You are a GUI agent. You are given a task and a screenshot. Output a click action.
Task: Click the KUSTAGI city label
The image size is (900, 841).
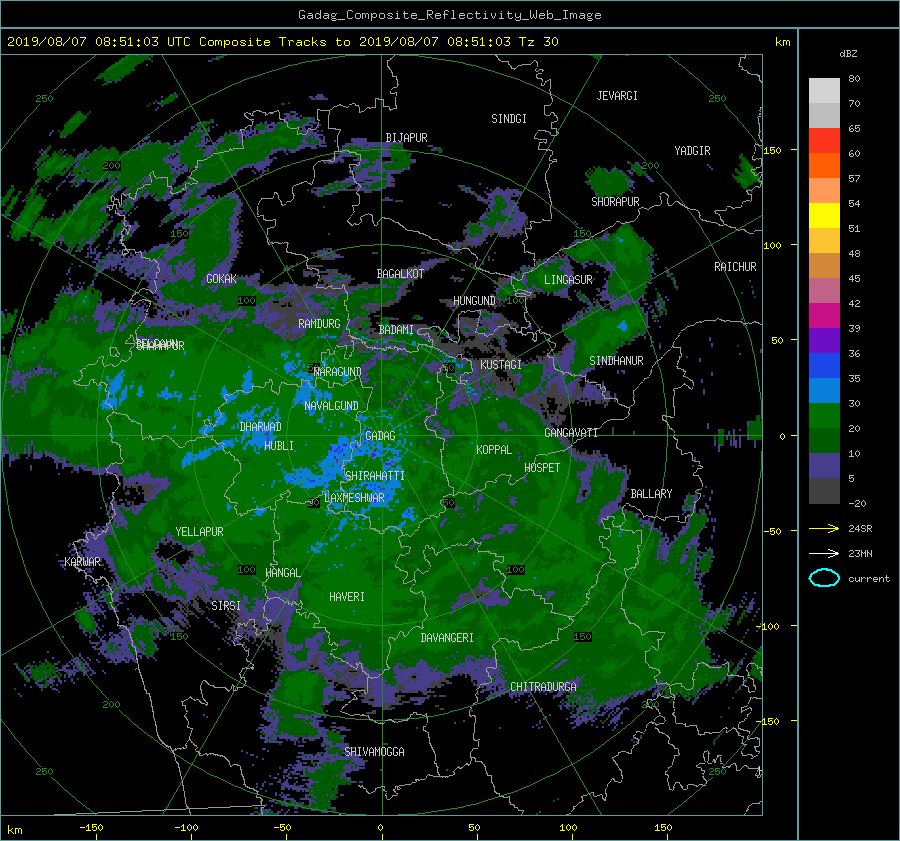coord(501,365)
